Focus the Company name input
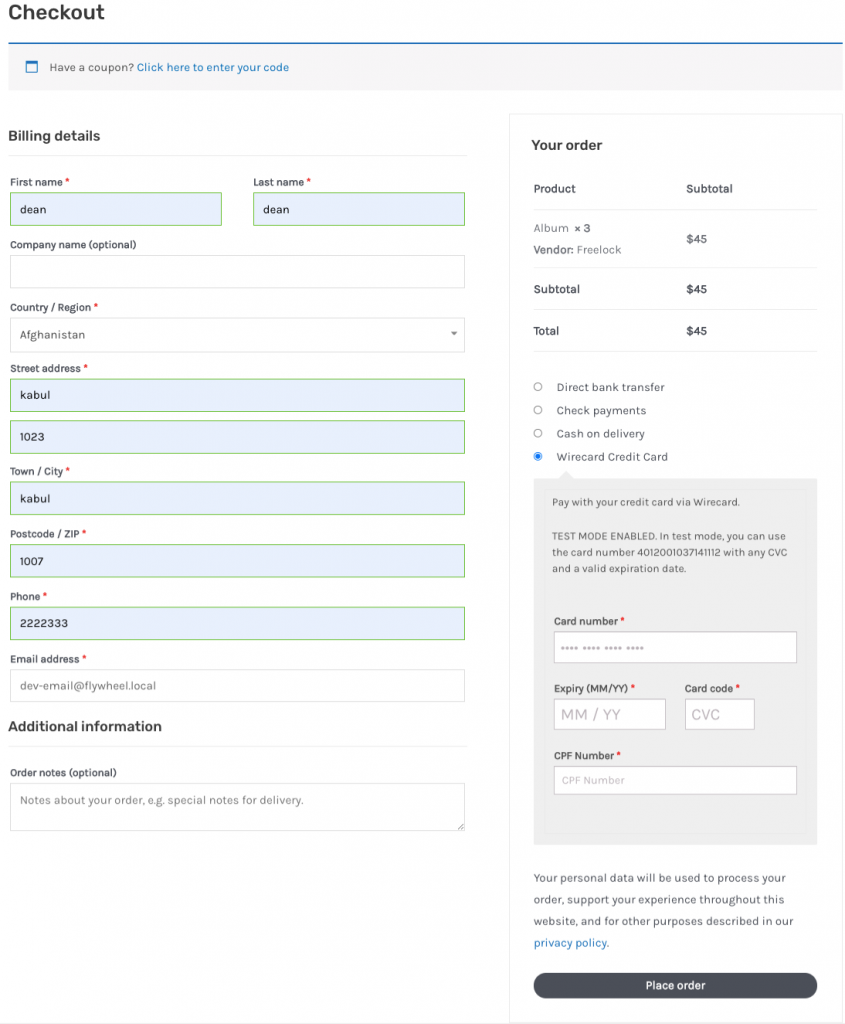 click(237, 272)
